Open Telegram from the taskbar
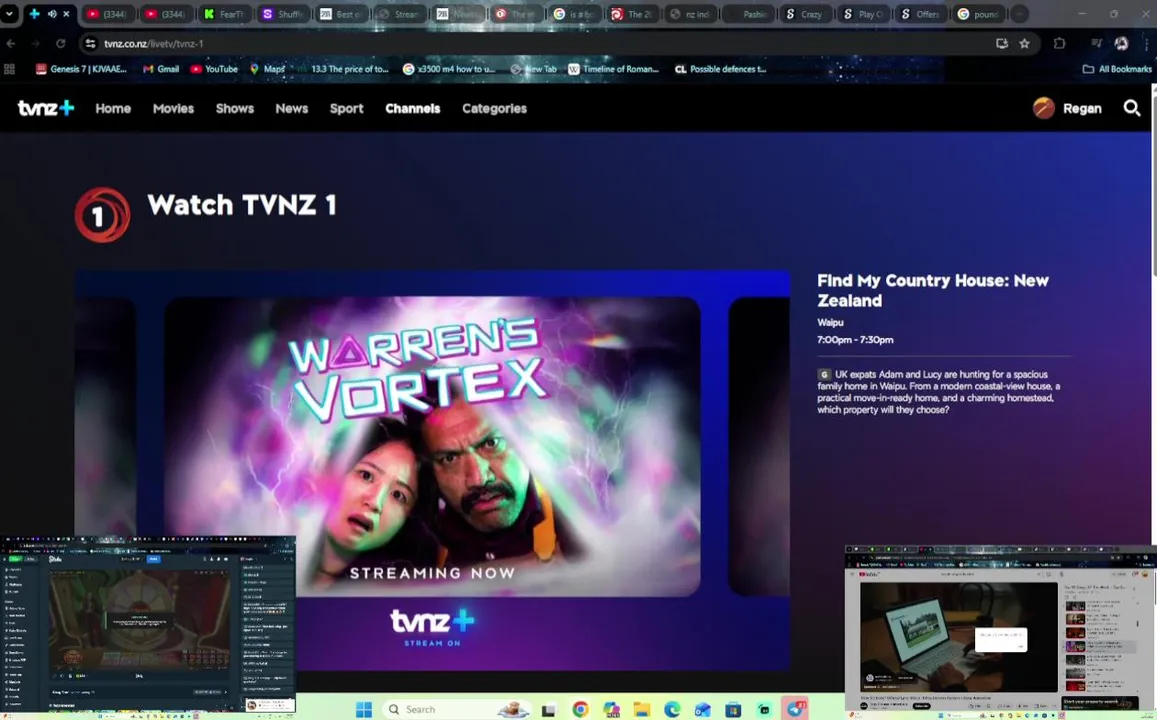 click(x=795, y=709)
